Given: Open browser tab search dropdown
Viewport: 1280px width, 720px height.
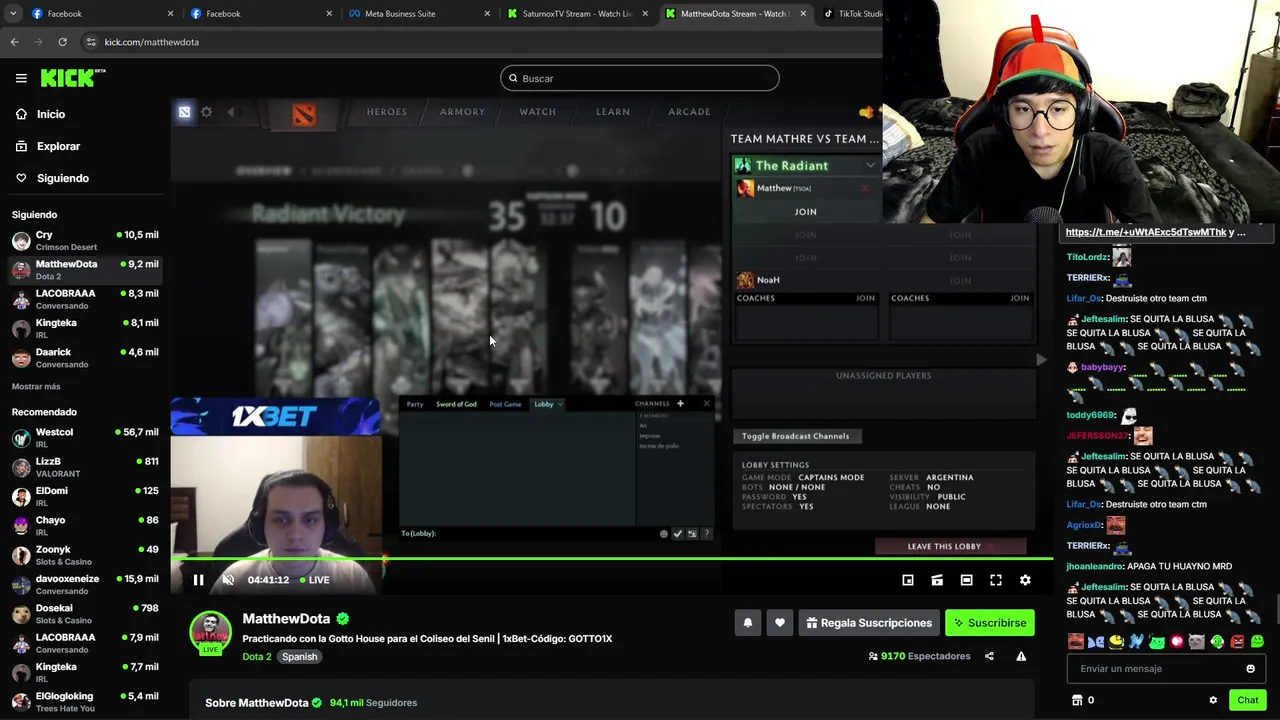Looking at the screenshot, I should [x=13, y=14].
